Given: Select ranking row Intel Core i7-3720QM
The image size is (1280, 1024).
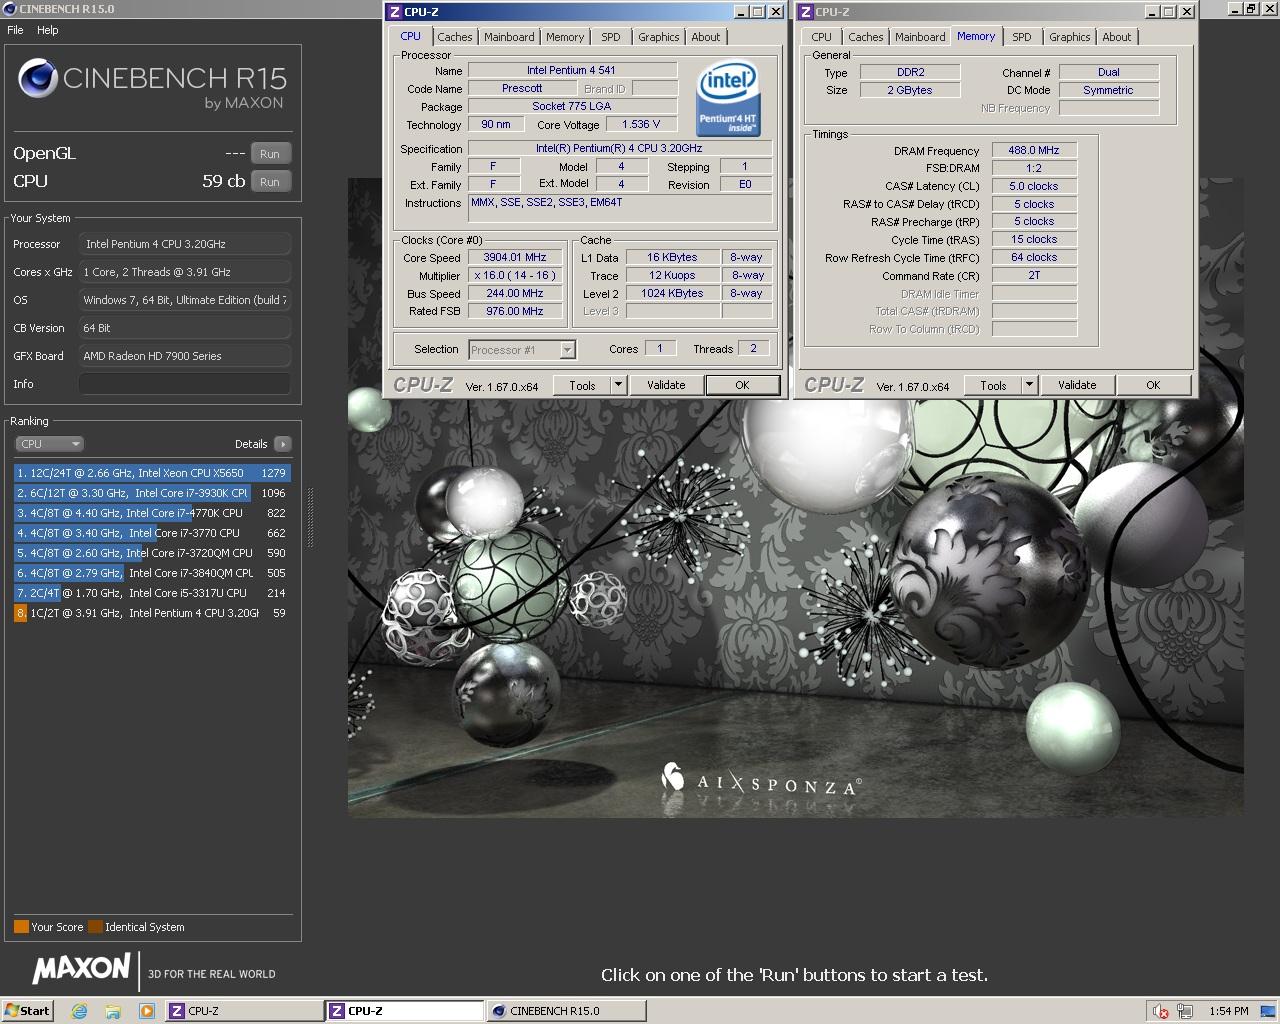Looking at the screenshot, I should click(152, 553).
